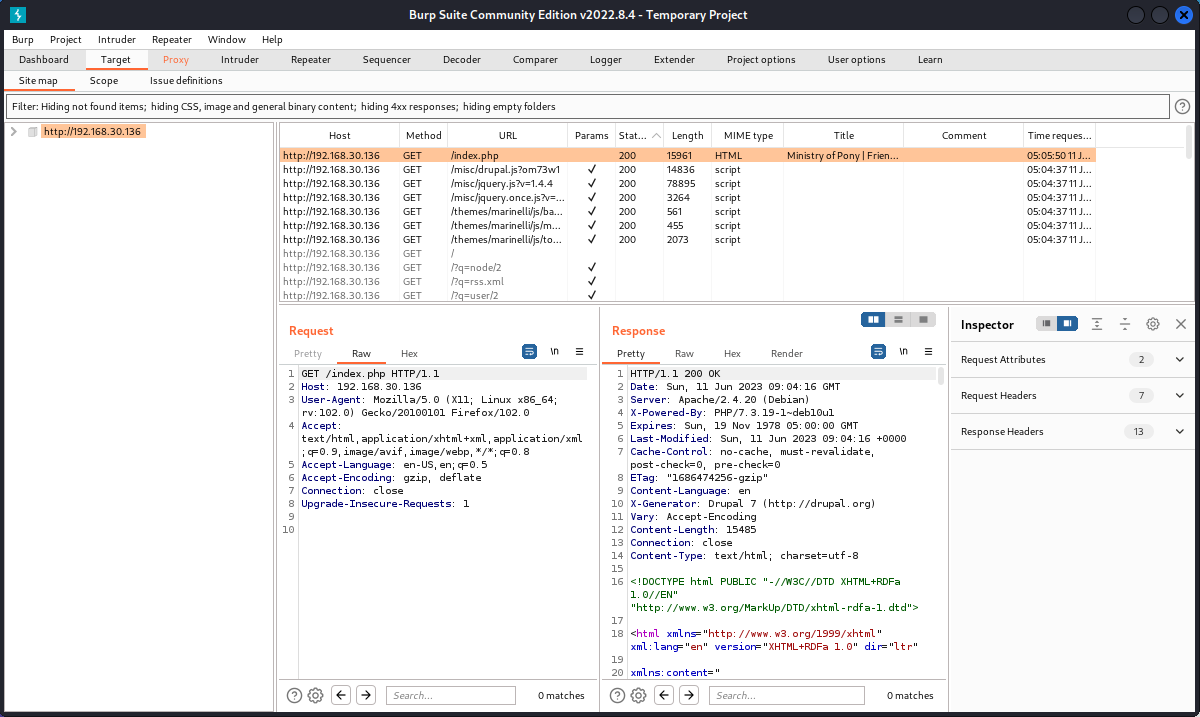1200x717 pixels.
Task: Select Render view in Response pane
Action: pos(787,354)
